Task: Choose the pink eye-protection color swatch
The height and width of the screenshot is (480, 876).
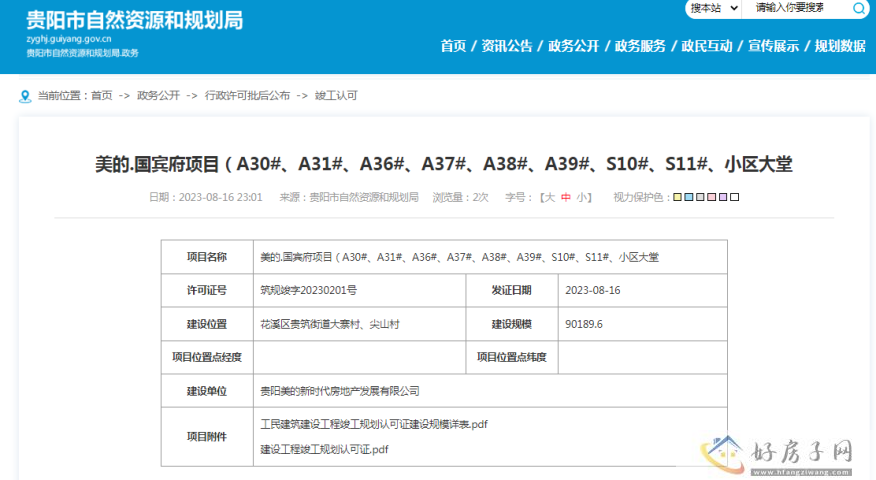Action: (x=712, y=197)
